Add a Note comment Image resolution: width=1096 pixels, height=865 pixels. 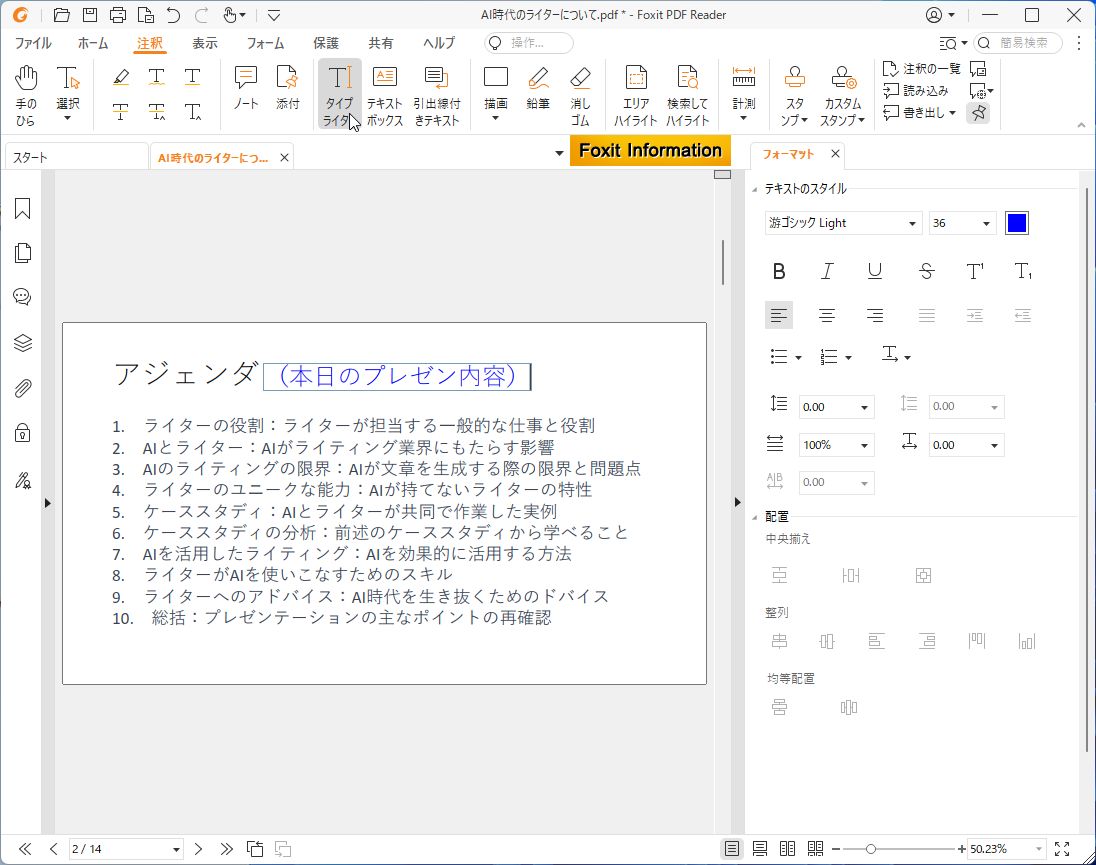246,88
